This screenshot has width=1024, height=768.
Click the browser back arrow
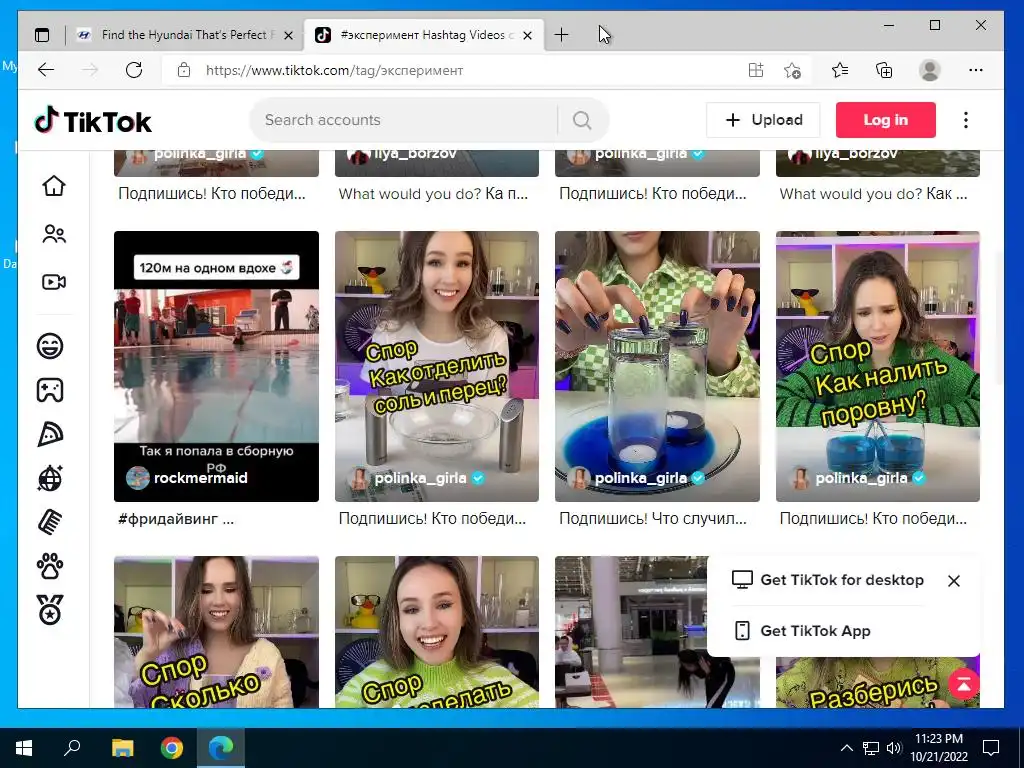click(x=46, y=70)
